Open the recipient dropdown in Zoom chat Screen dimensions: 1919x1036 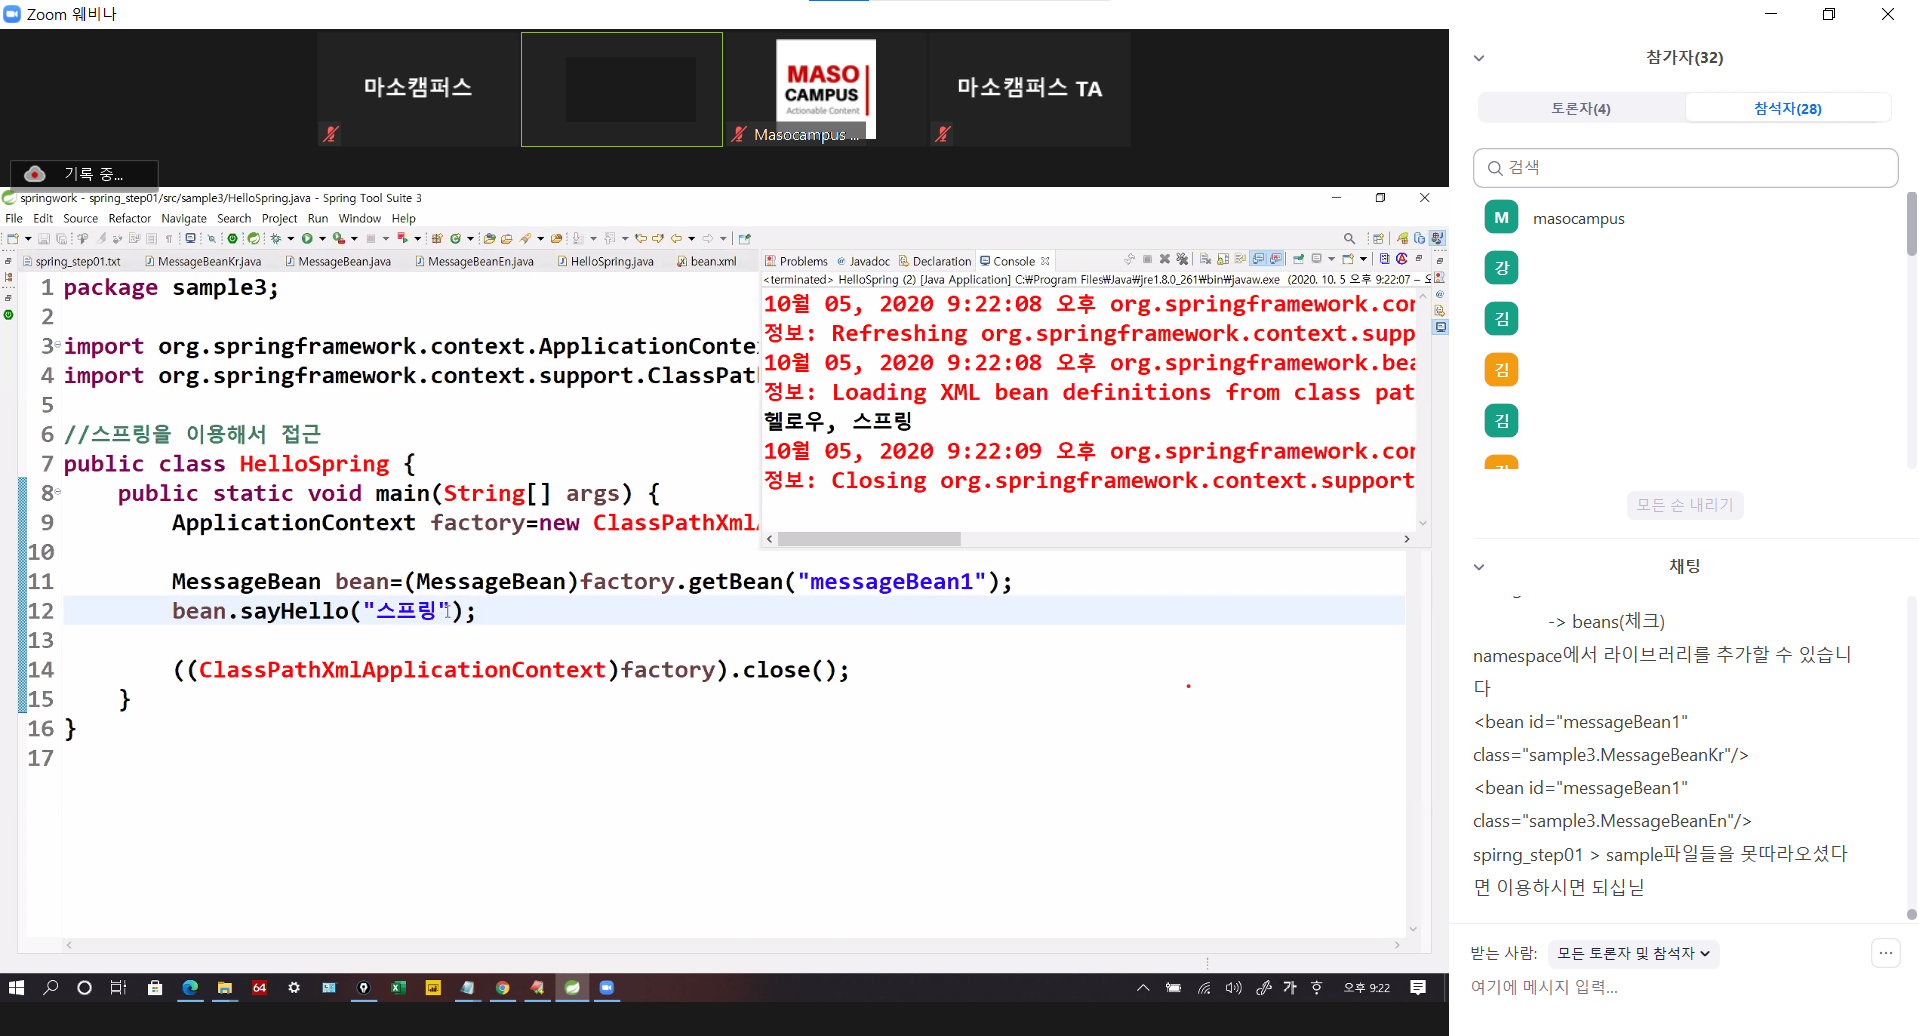coord(1633,954)
